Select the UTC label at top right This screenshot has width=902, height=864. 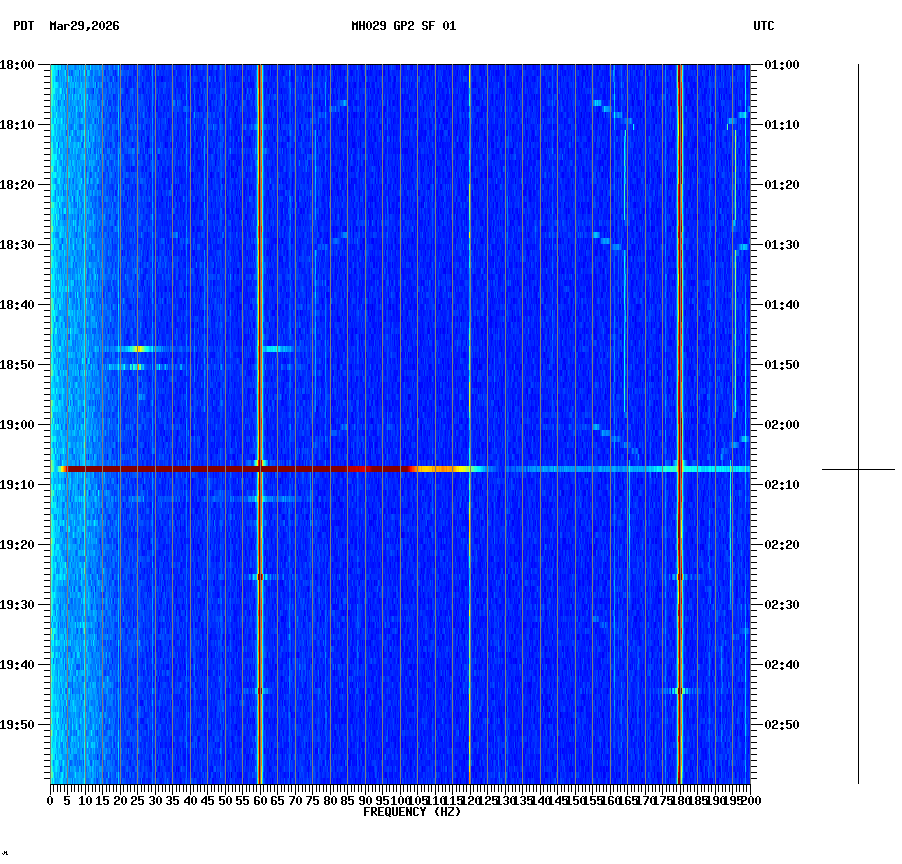tap(764, 27)
